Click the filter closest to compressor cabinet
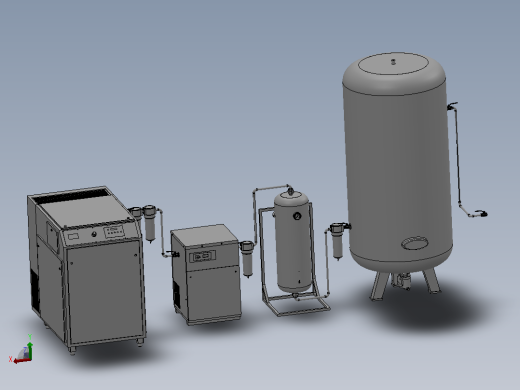This screenshot has height=390, width=520. [x=136, y=212]
